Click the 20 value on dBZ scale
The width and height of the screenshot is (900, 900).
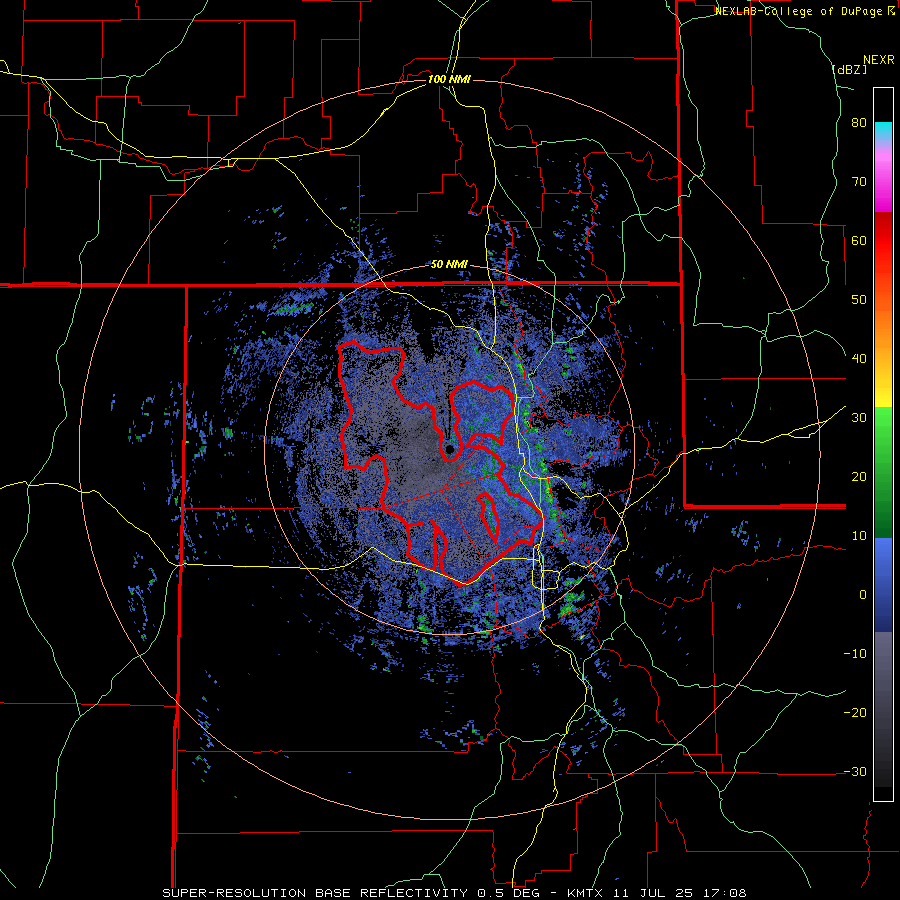point(859,477)
